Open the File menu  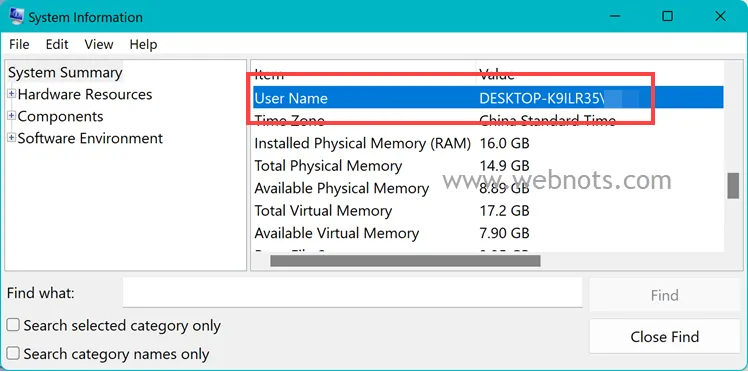click(19, 44)
